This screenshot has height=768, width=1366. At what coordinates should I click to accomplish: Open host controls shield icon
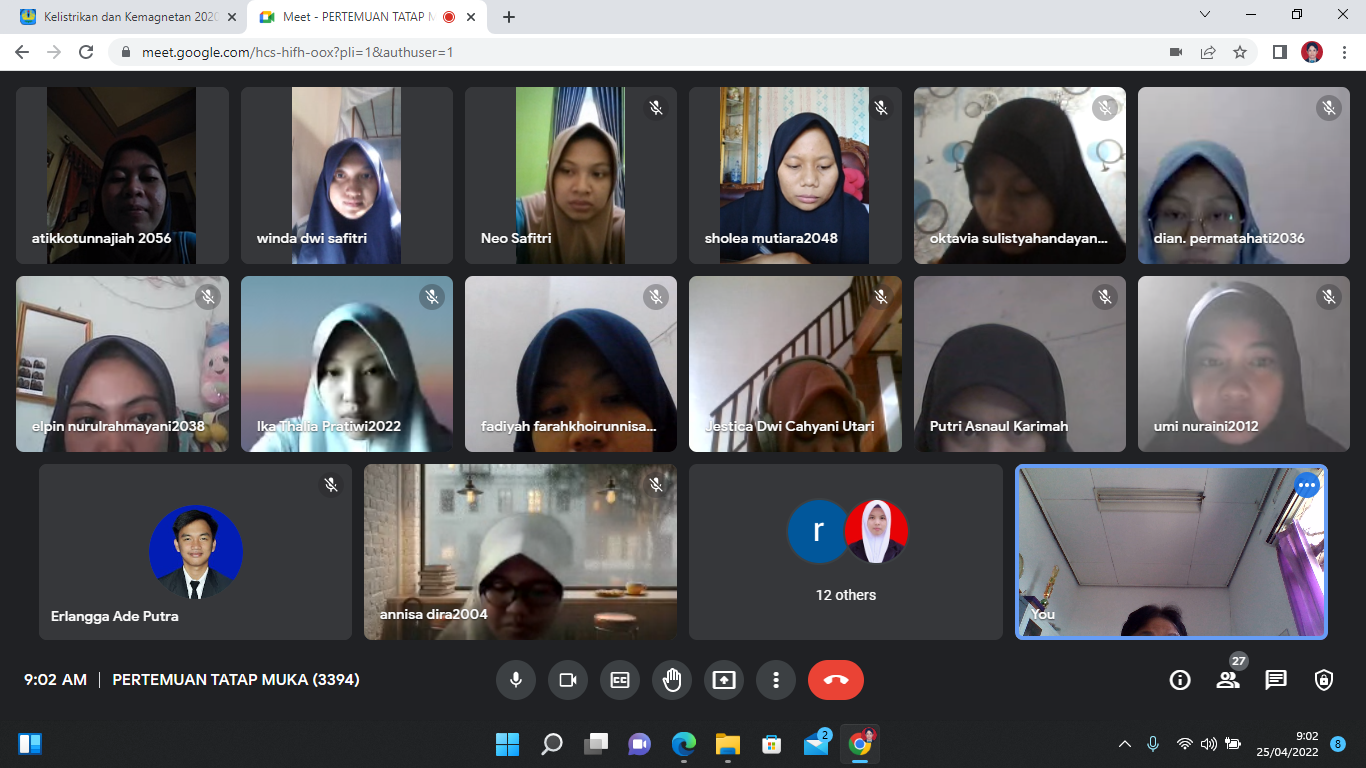[1324, 680]
